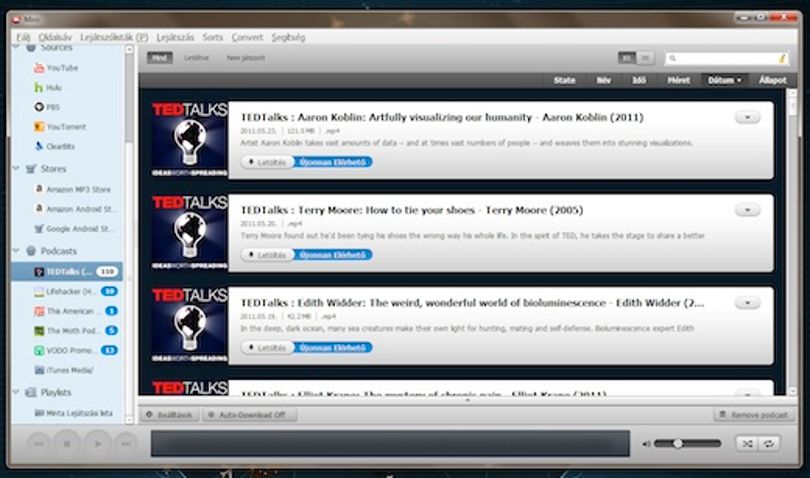Click the play button in player bar
This screenshot has height=478, width=810.
point(97,443)
